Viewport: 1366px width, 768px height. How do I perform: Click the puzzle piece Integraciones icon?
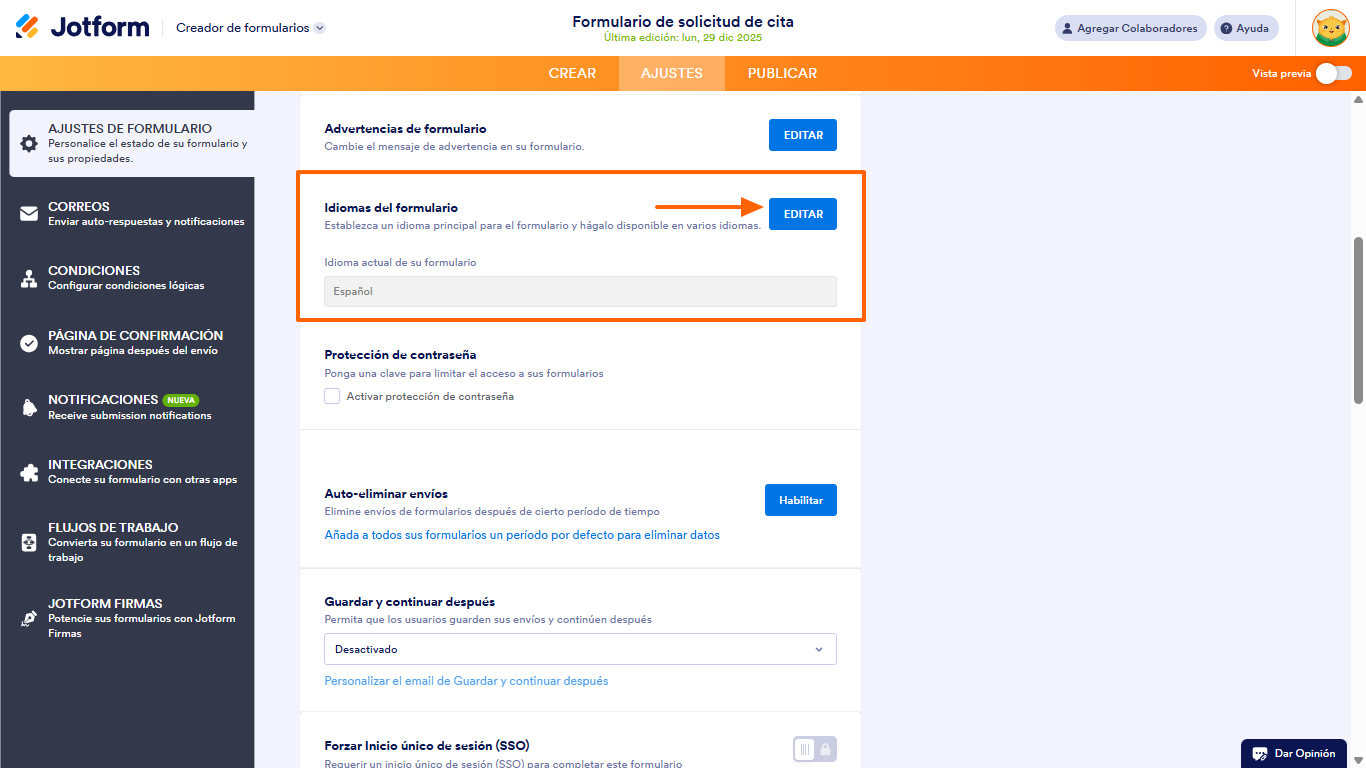click(29, 472)
